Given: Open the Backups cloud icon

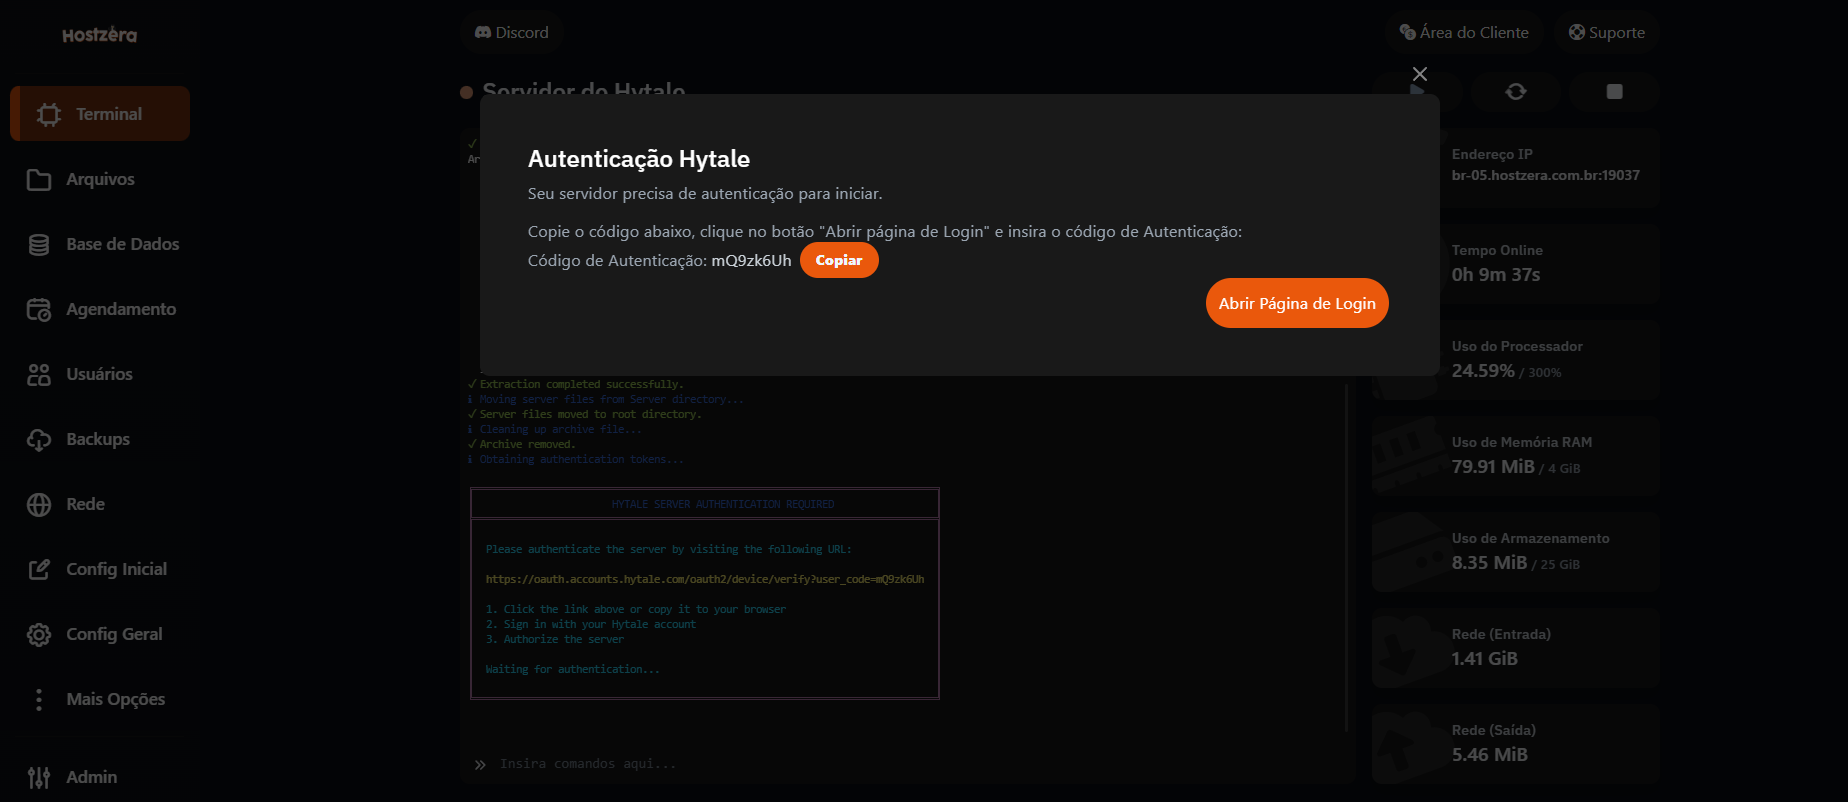Looking at the screenshot, I should (39, 440).
